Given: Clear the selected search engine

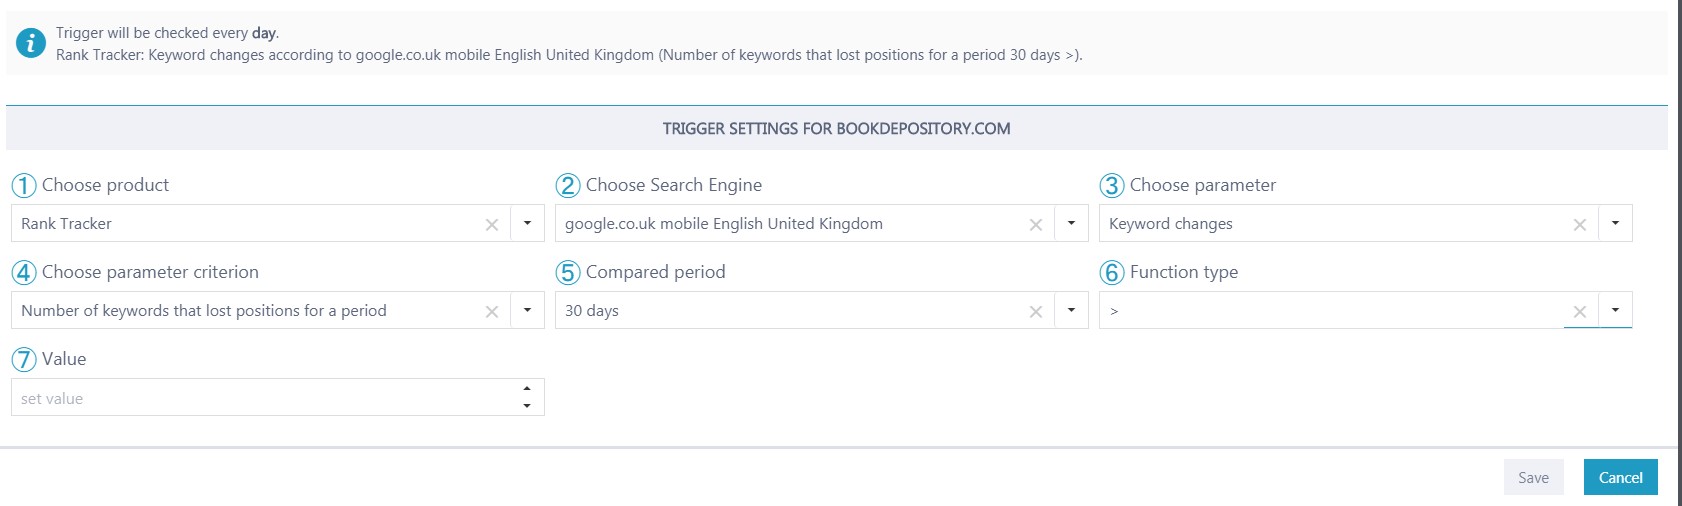Looking at the screenshot, I should [x=1035, y=225].
